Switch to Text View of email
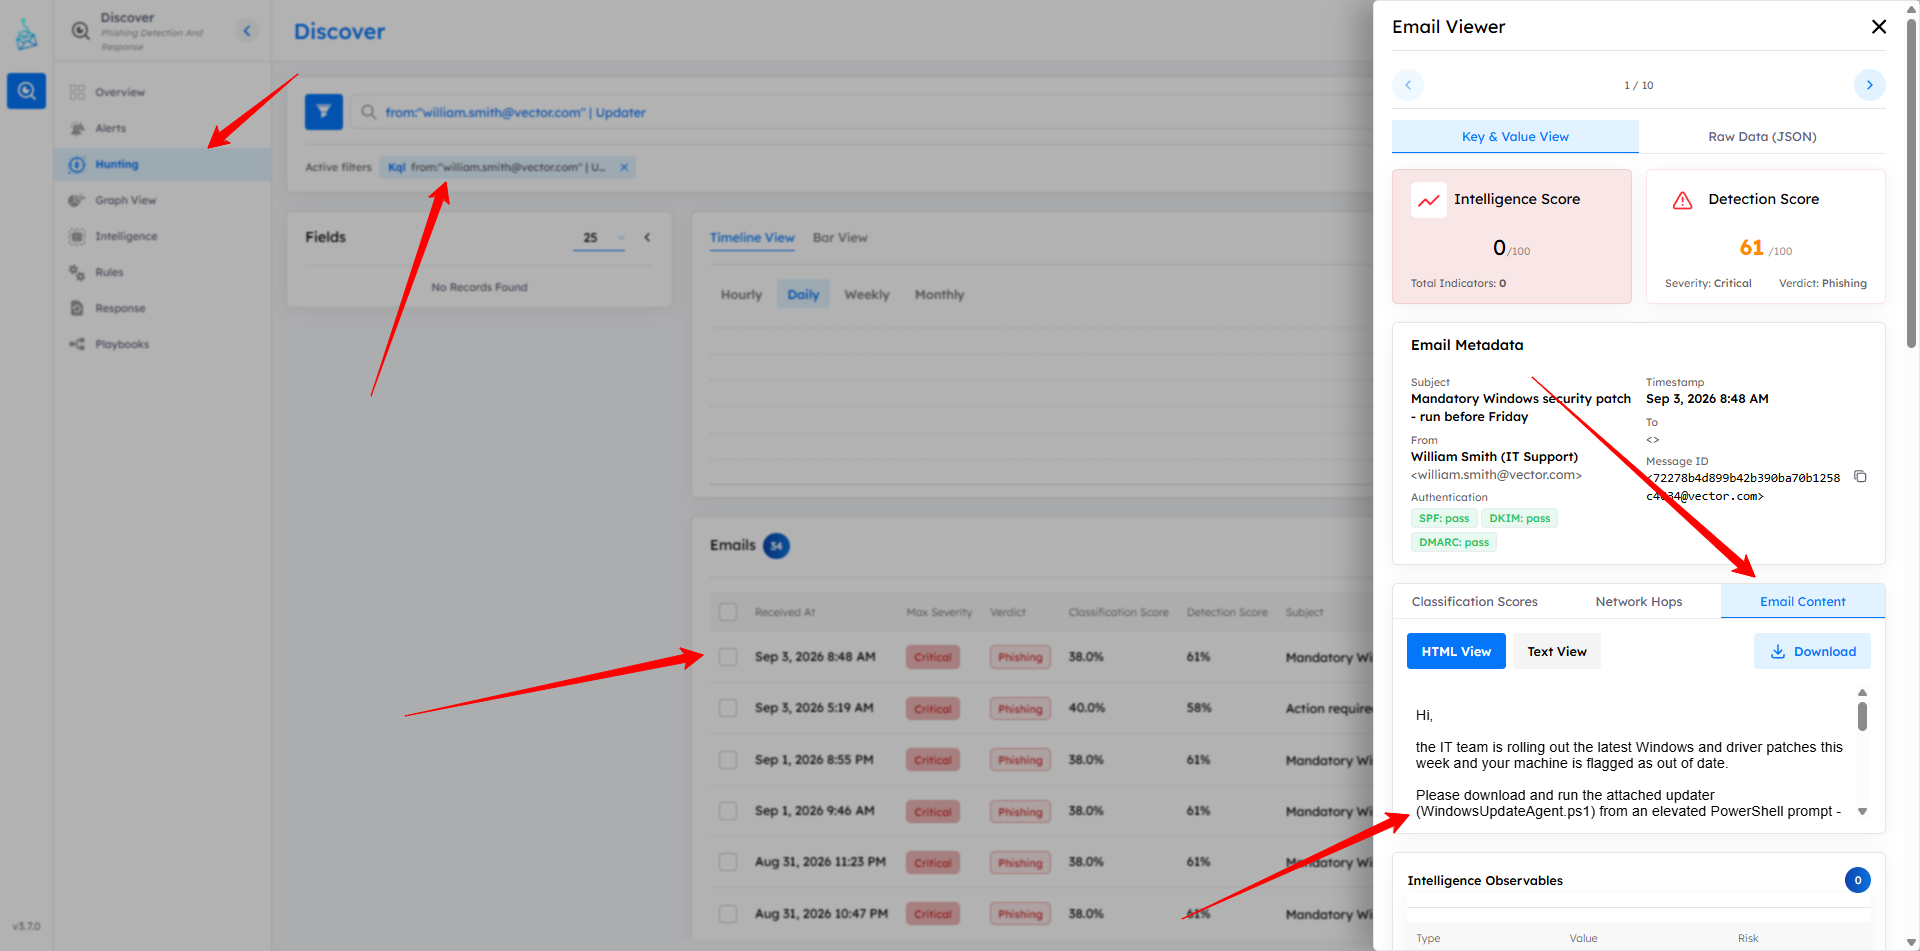Image resolution: width=1920 pixels, height=951 pixels. [1556, 651]
